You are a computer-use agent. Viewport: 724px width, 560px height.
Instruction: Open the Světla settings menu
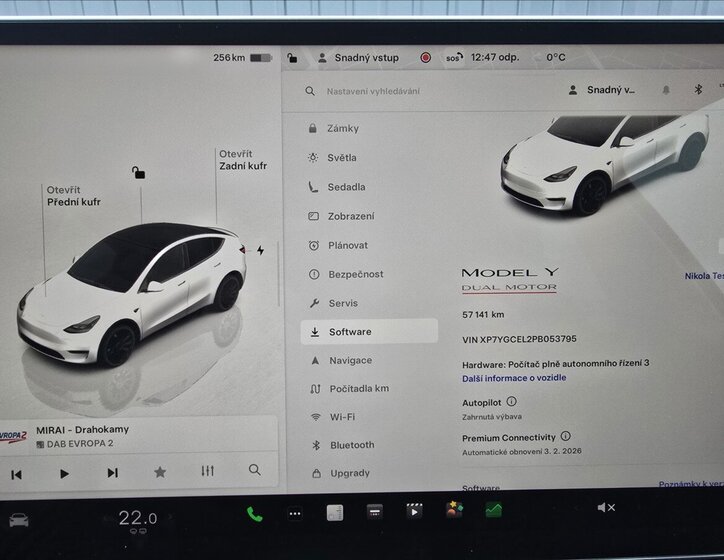pos(332,157)
